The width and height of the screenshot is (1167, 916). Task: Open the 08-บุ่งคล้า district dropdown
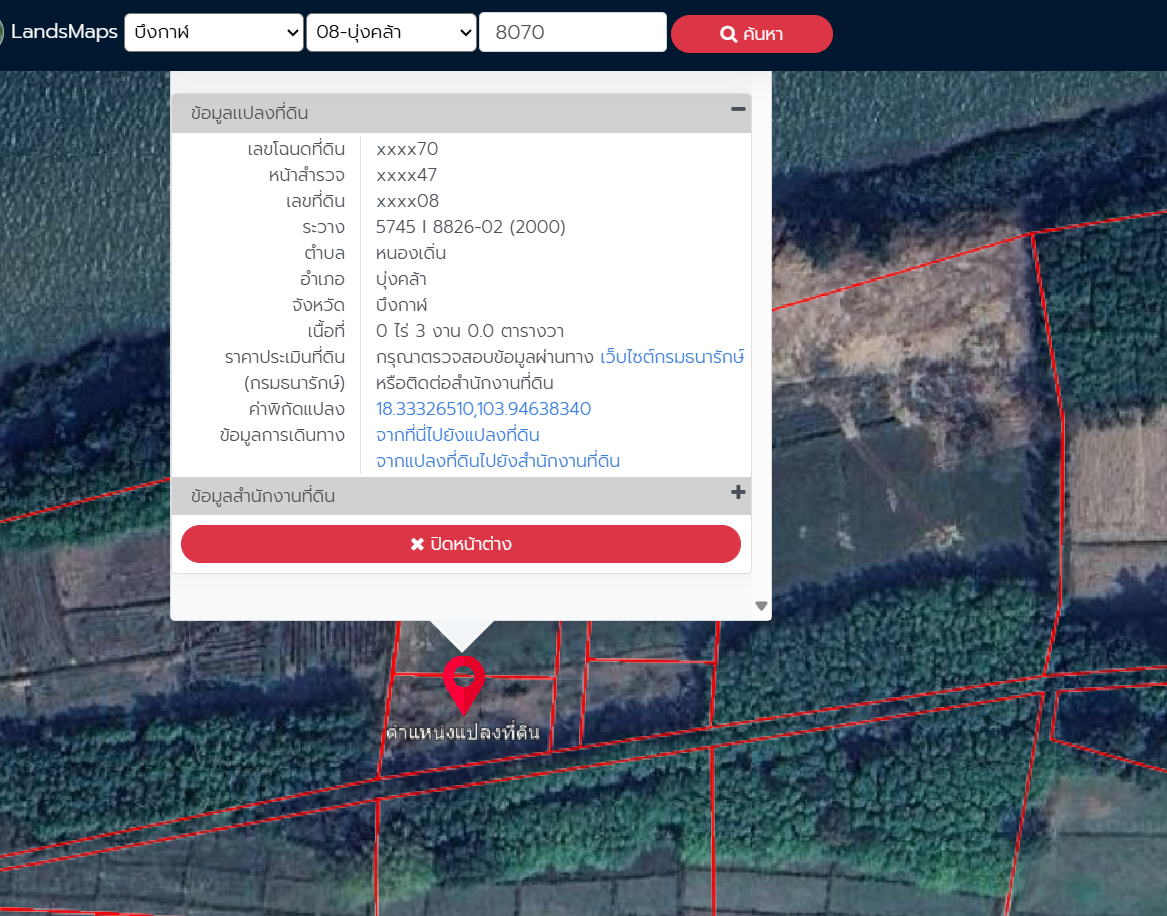click(x=391, y=32)
